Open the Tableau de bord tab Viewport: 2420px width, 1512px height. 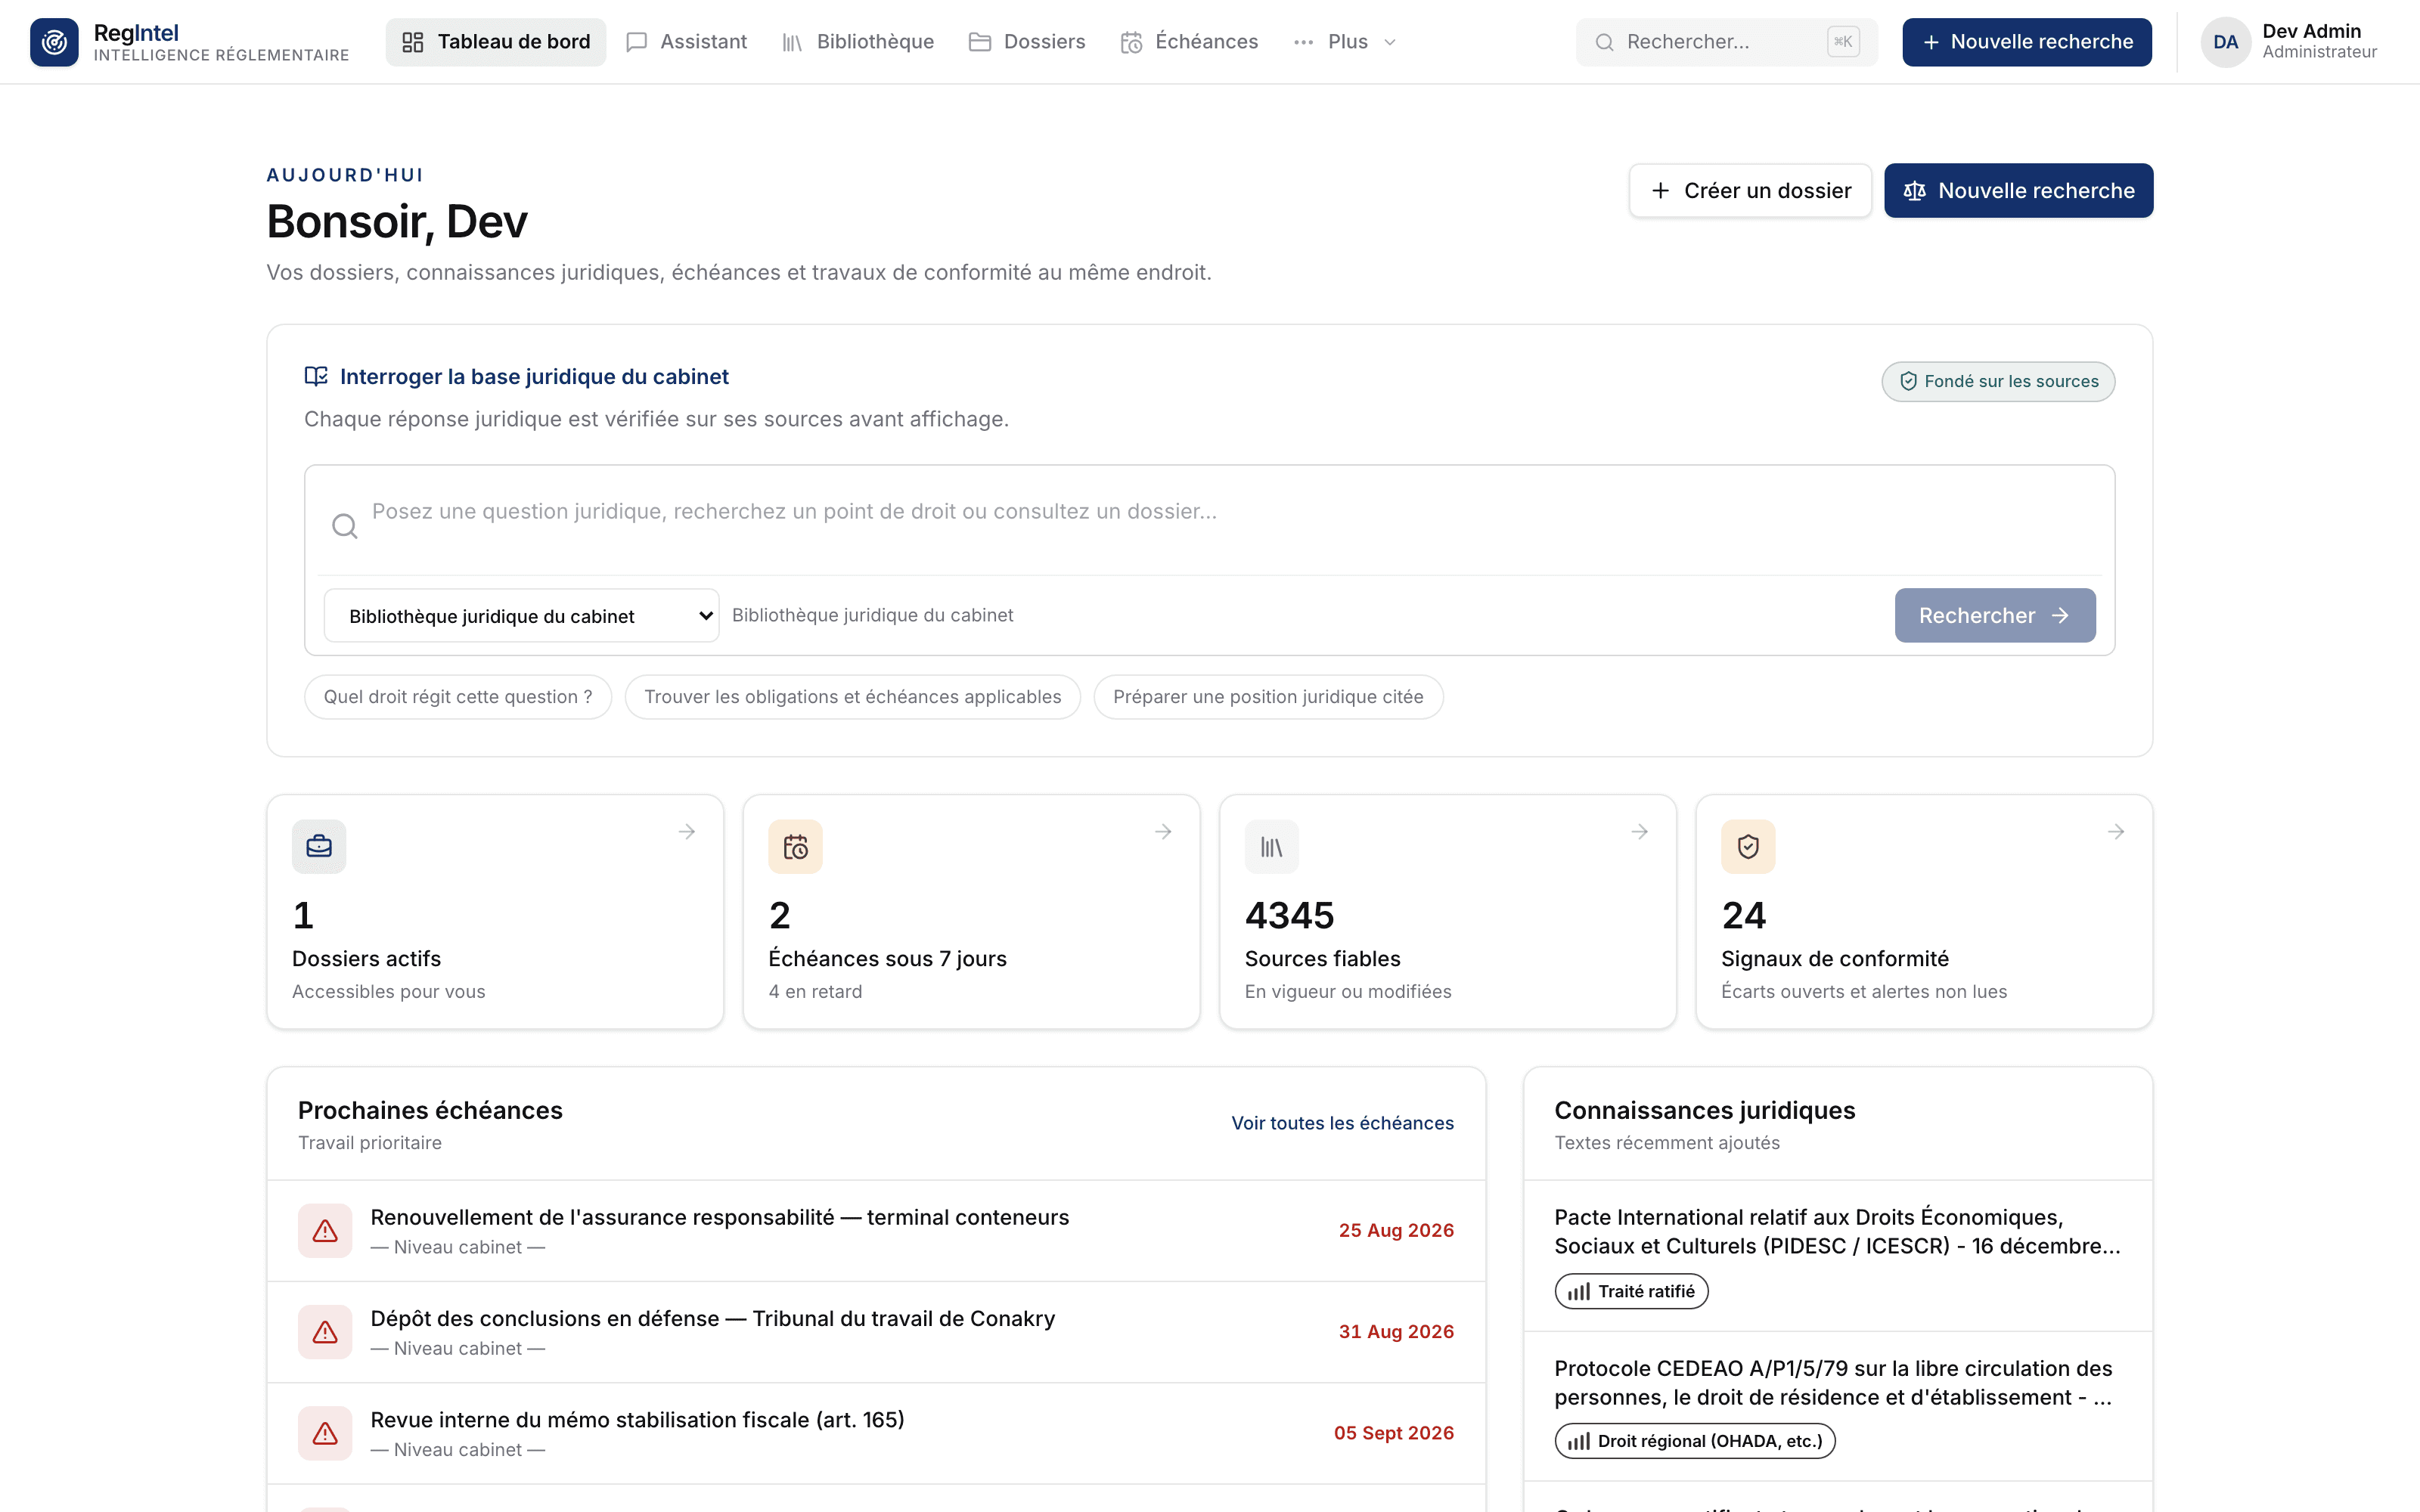pos(496,42)
